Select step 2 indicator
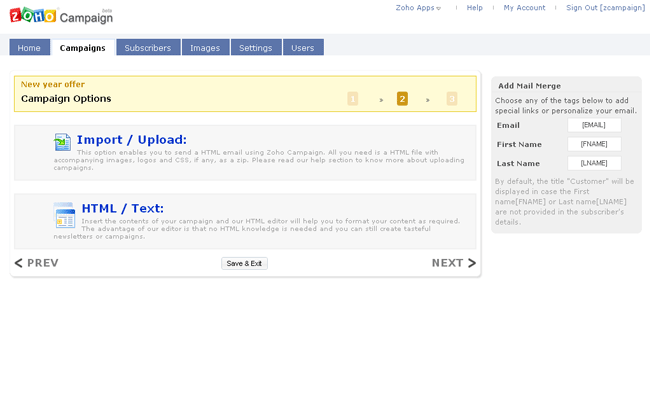The height and width of the screenshot is (411, 650). (402, 99)
